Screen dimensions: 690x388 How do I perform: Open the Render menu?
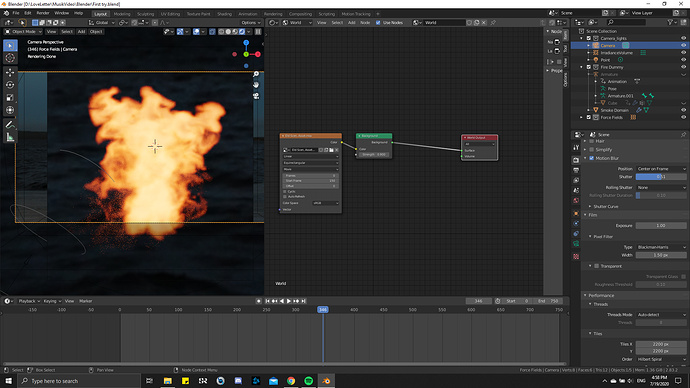[43, 13]
